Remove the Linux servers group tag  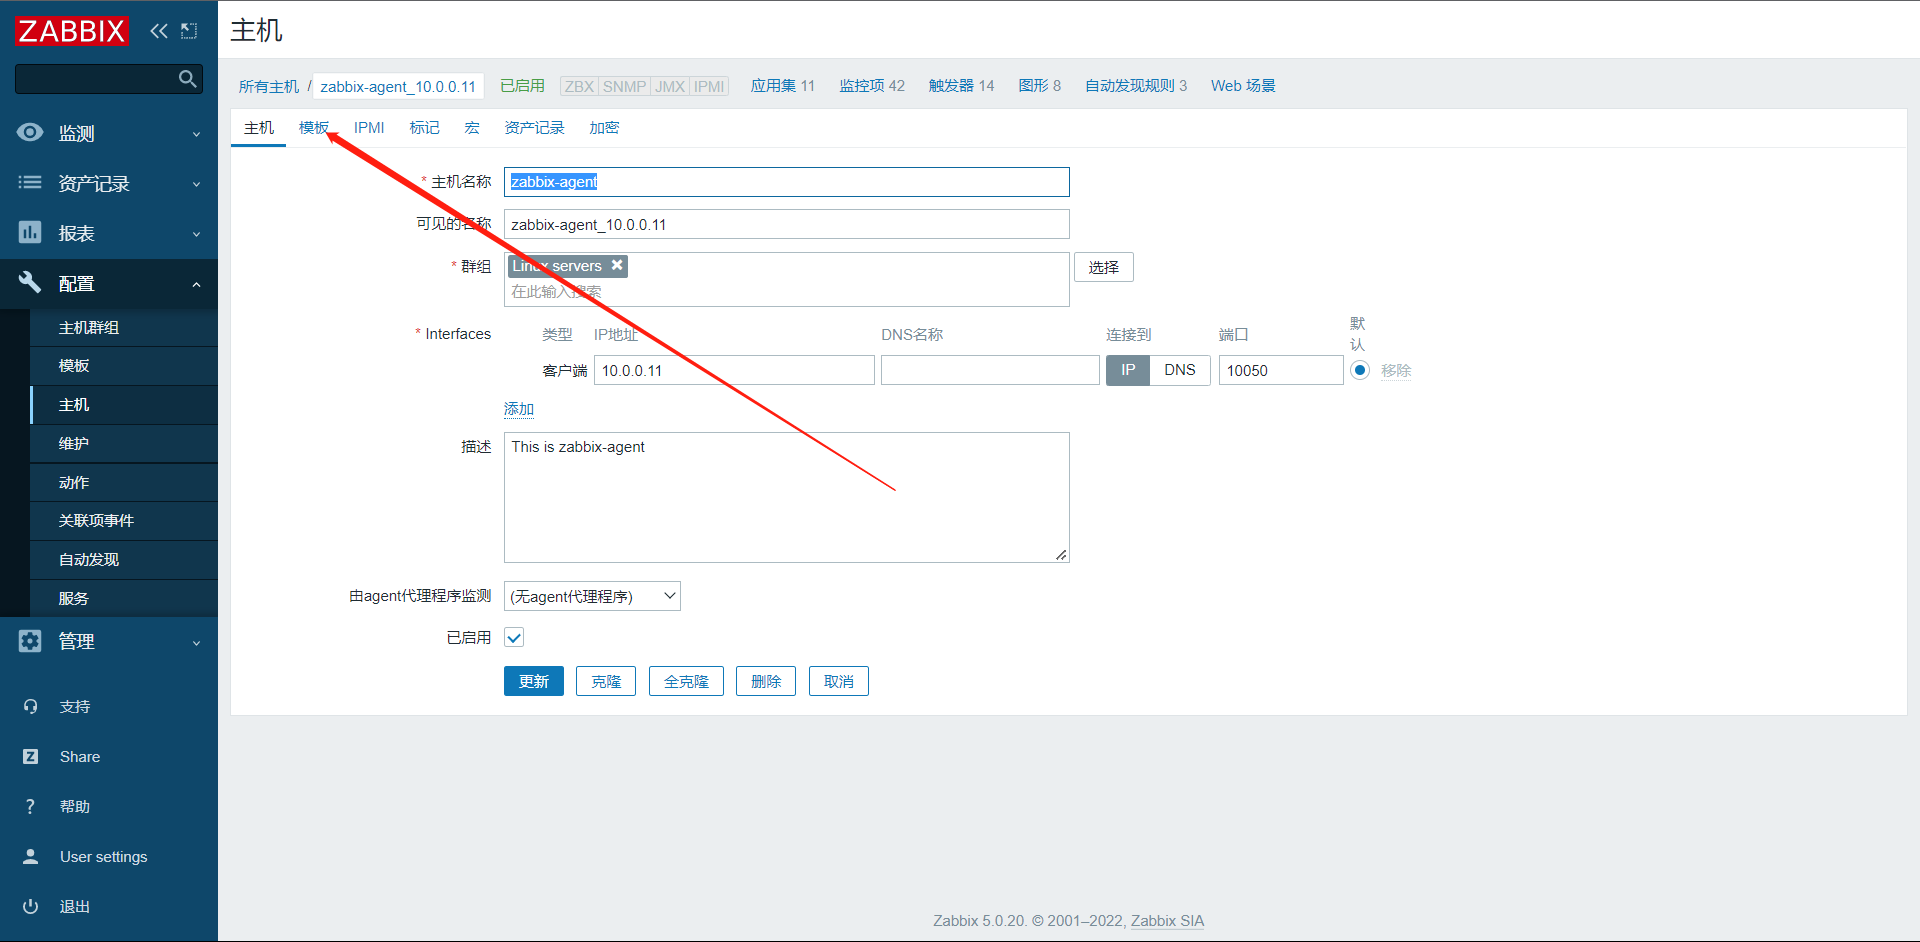coord(617,265)
